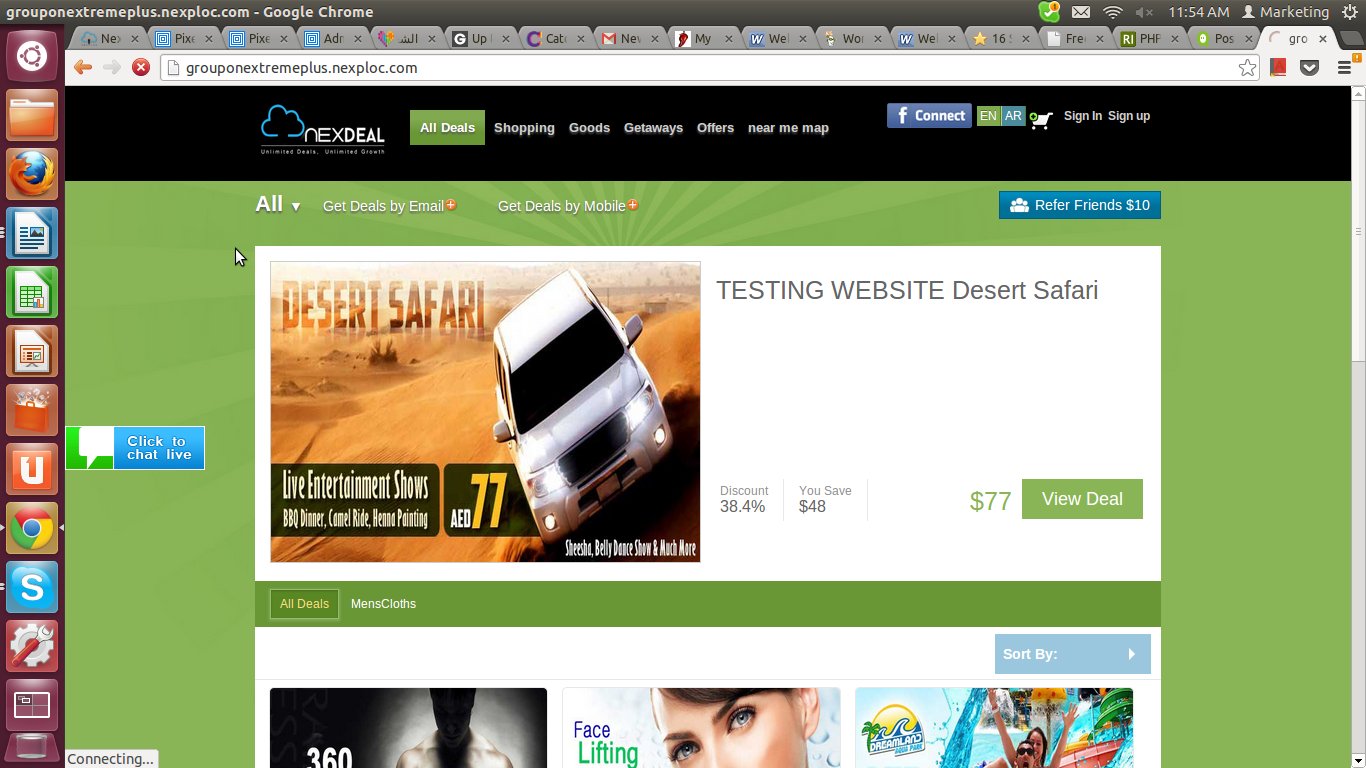This screenshot has height=768, width=1366.
Task: Click the Trash icon in the launcher
Action: [32, 750]
